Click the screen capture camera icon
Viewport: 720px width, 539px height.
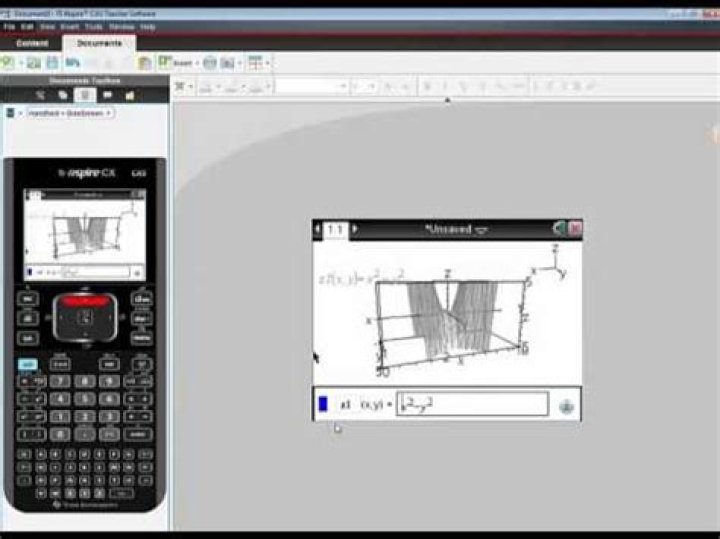(227, 63)
